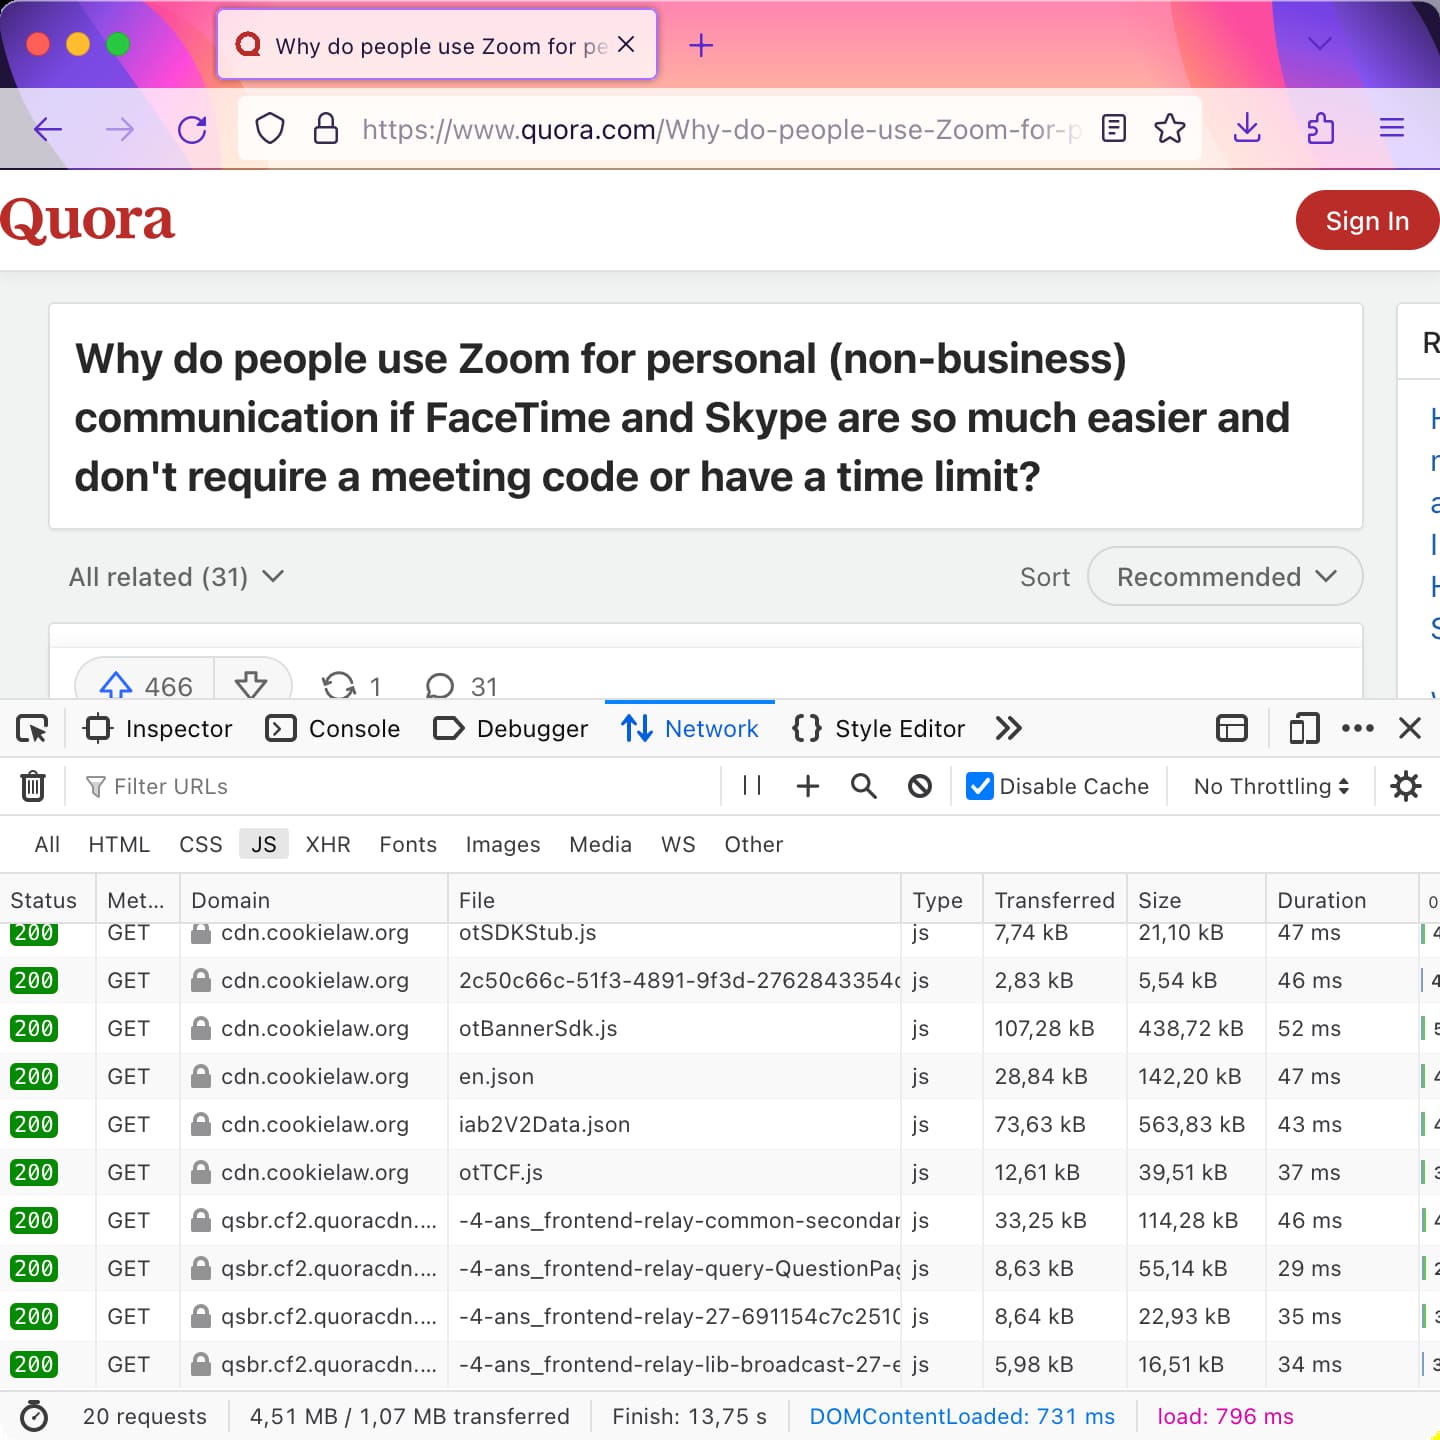Show only XHR requests

(328, 844)
